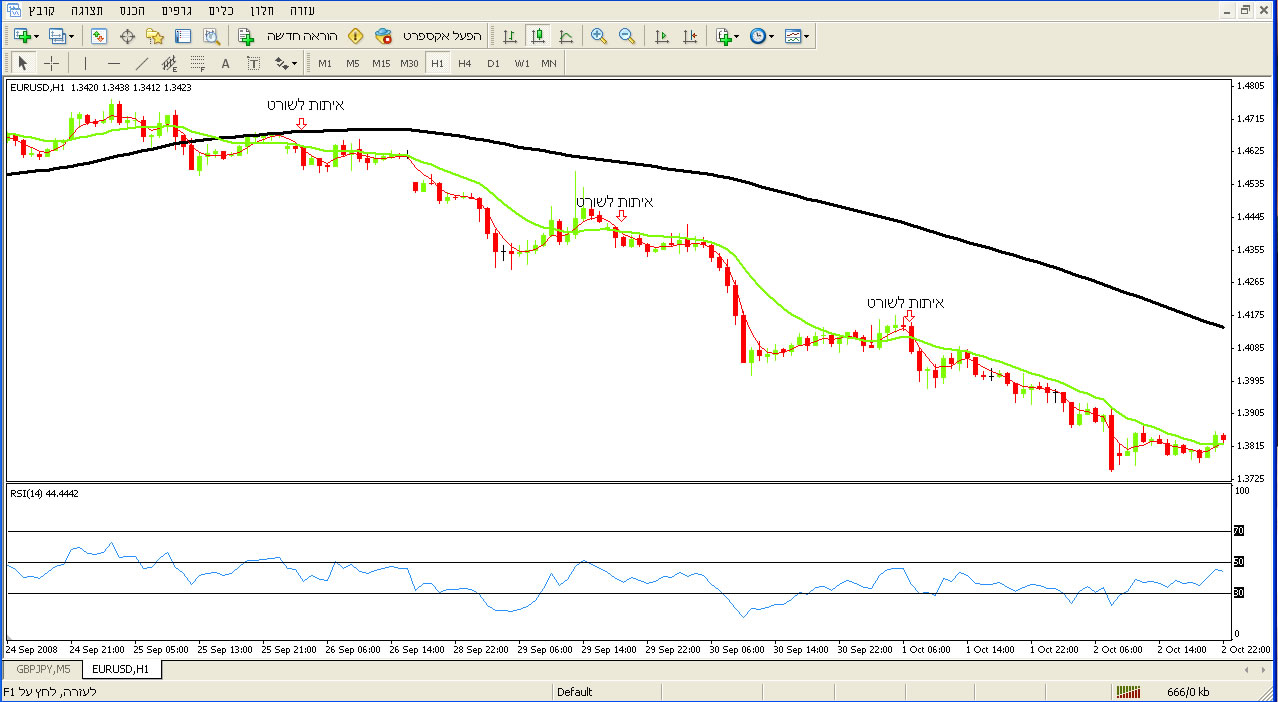The width and height of the screenshot is (1278, 702).
Task: Open the Market Watch window icon
Action: (x=99, y=36)
